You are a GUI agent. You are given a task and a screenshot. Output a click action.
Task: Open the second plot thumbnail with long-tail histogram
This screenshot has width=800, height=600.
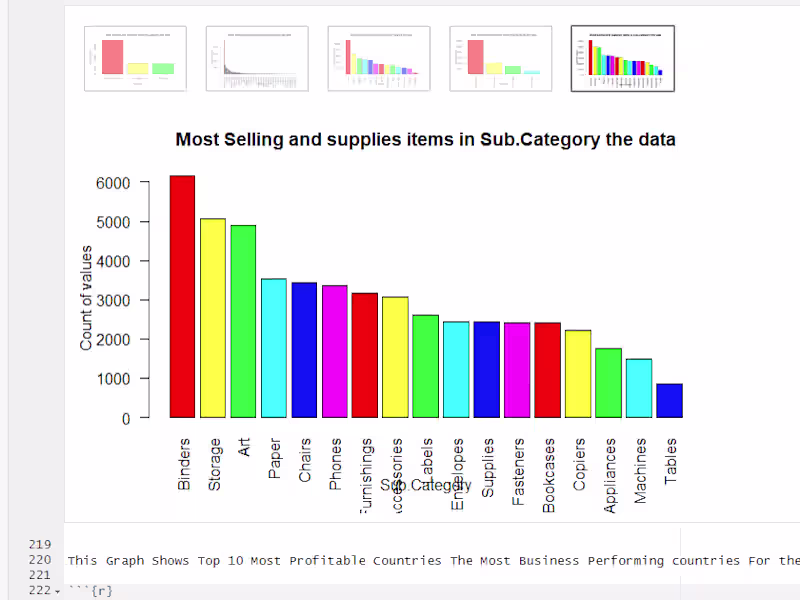pos(257,59)
